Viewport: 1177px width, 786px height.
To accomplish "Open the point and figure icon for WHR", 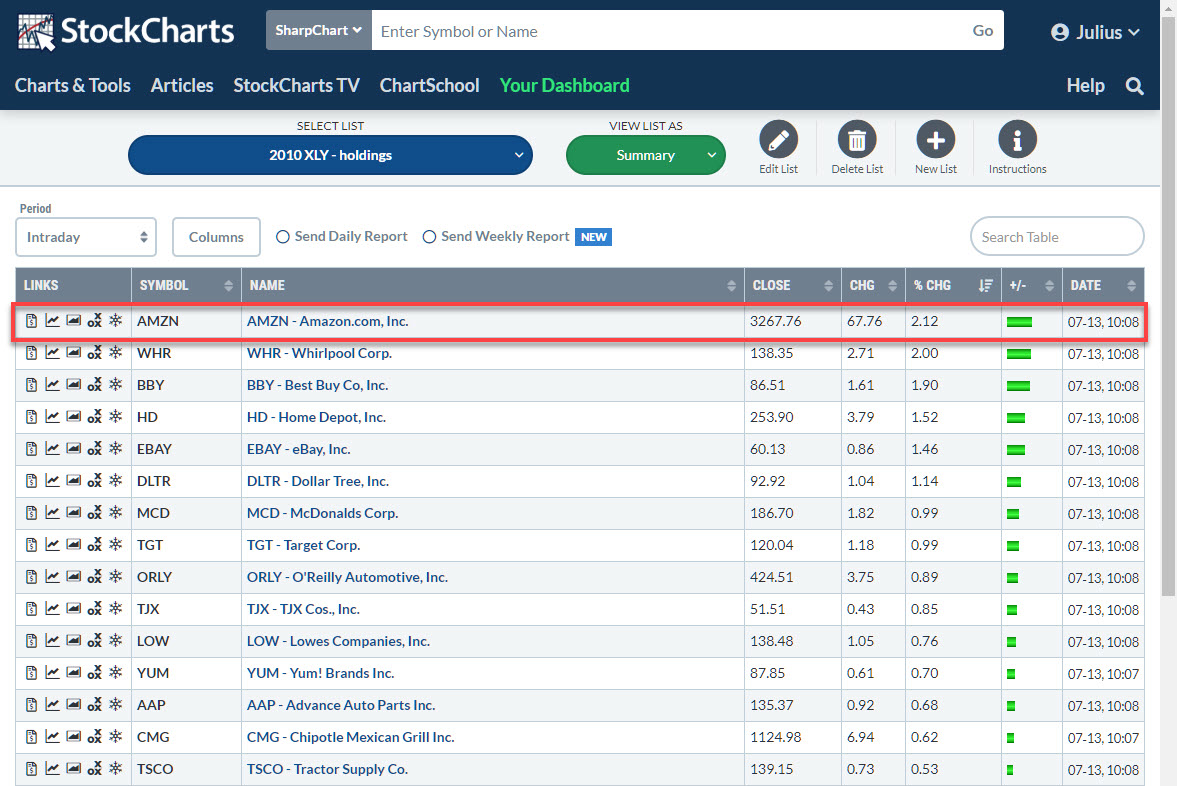I will click(94, 354).
